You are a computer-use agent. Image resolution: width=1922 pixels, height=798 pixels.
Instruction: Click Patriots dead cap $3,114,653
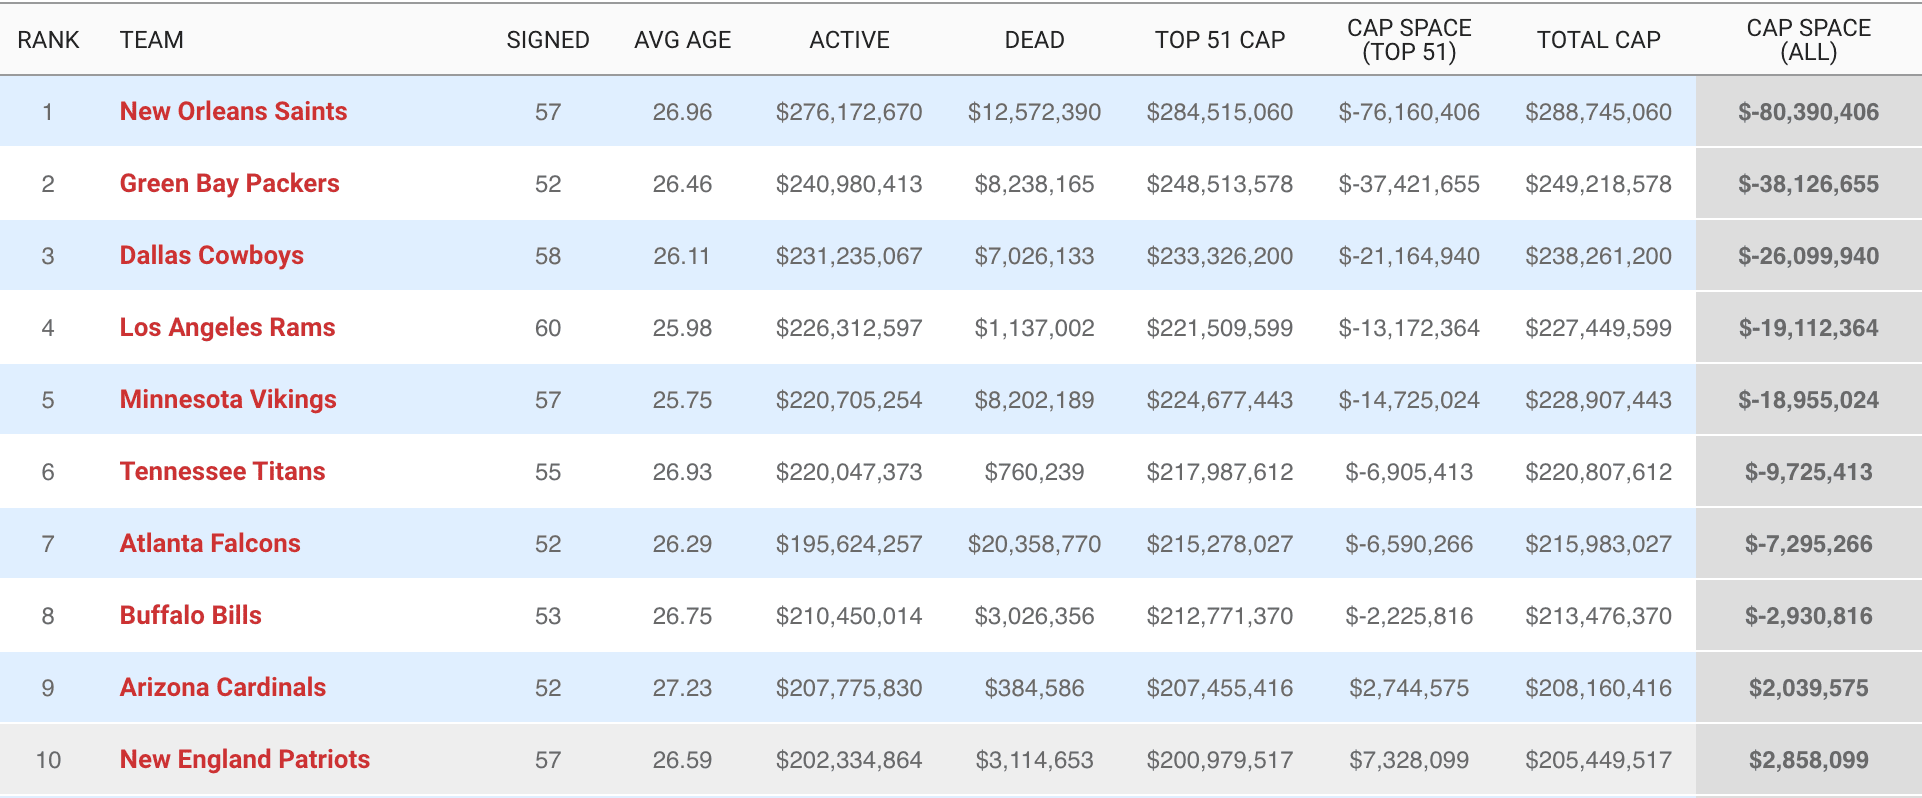(x=1034, y=760)
